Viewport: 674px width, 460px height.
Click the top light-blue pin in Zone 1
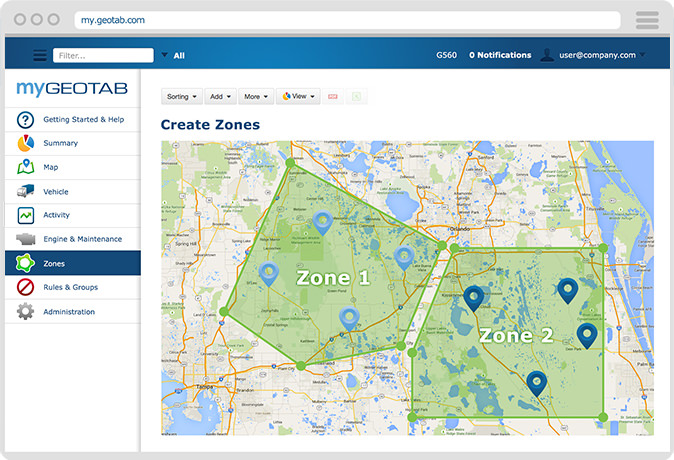tap(322, 222)
